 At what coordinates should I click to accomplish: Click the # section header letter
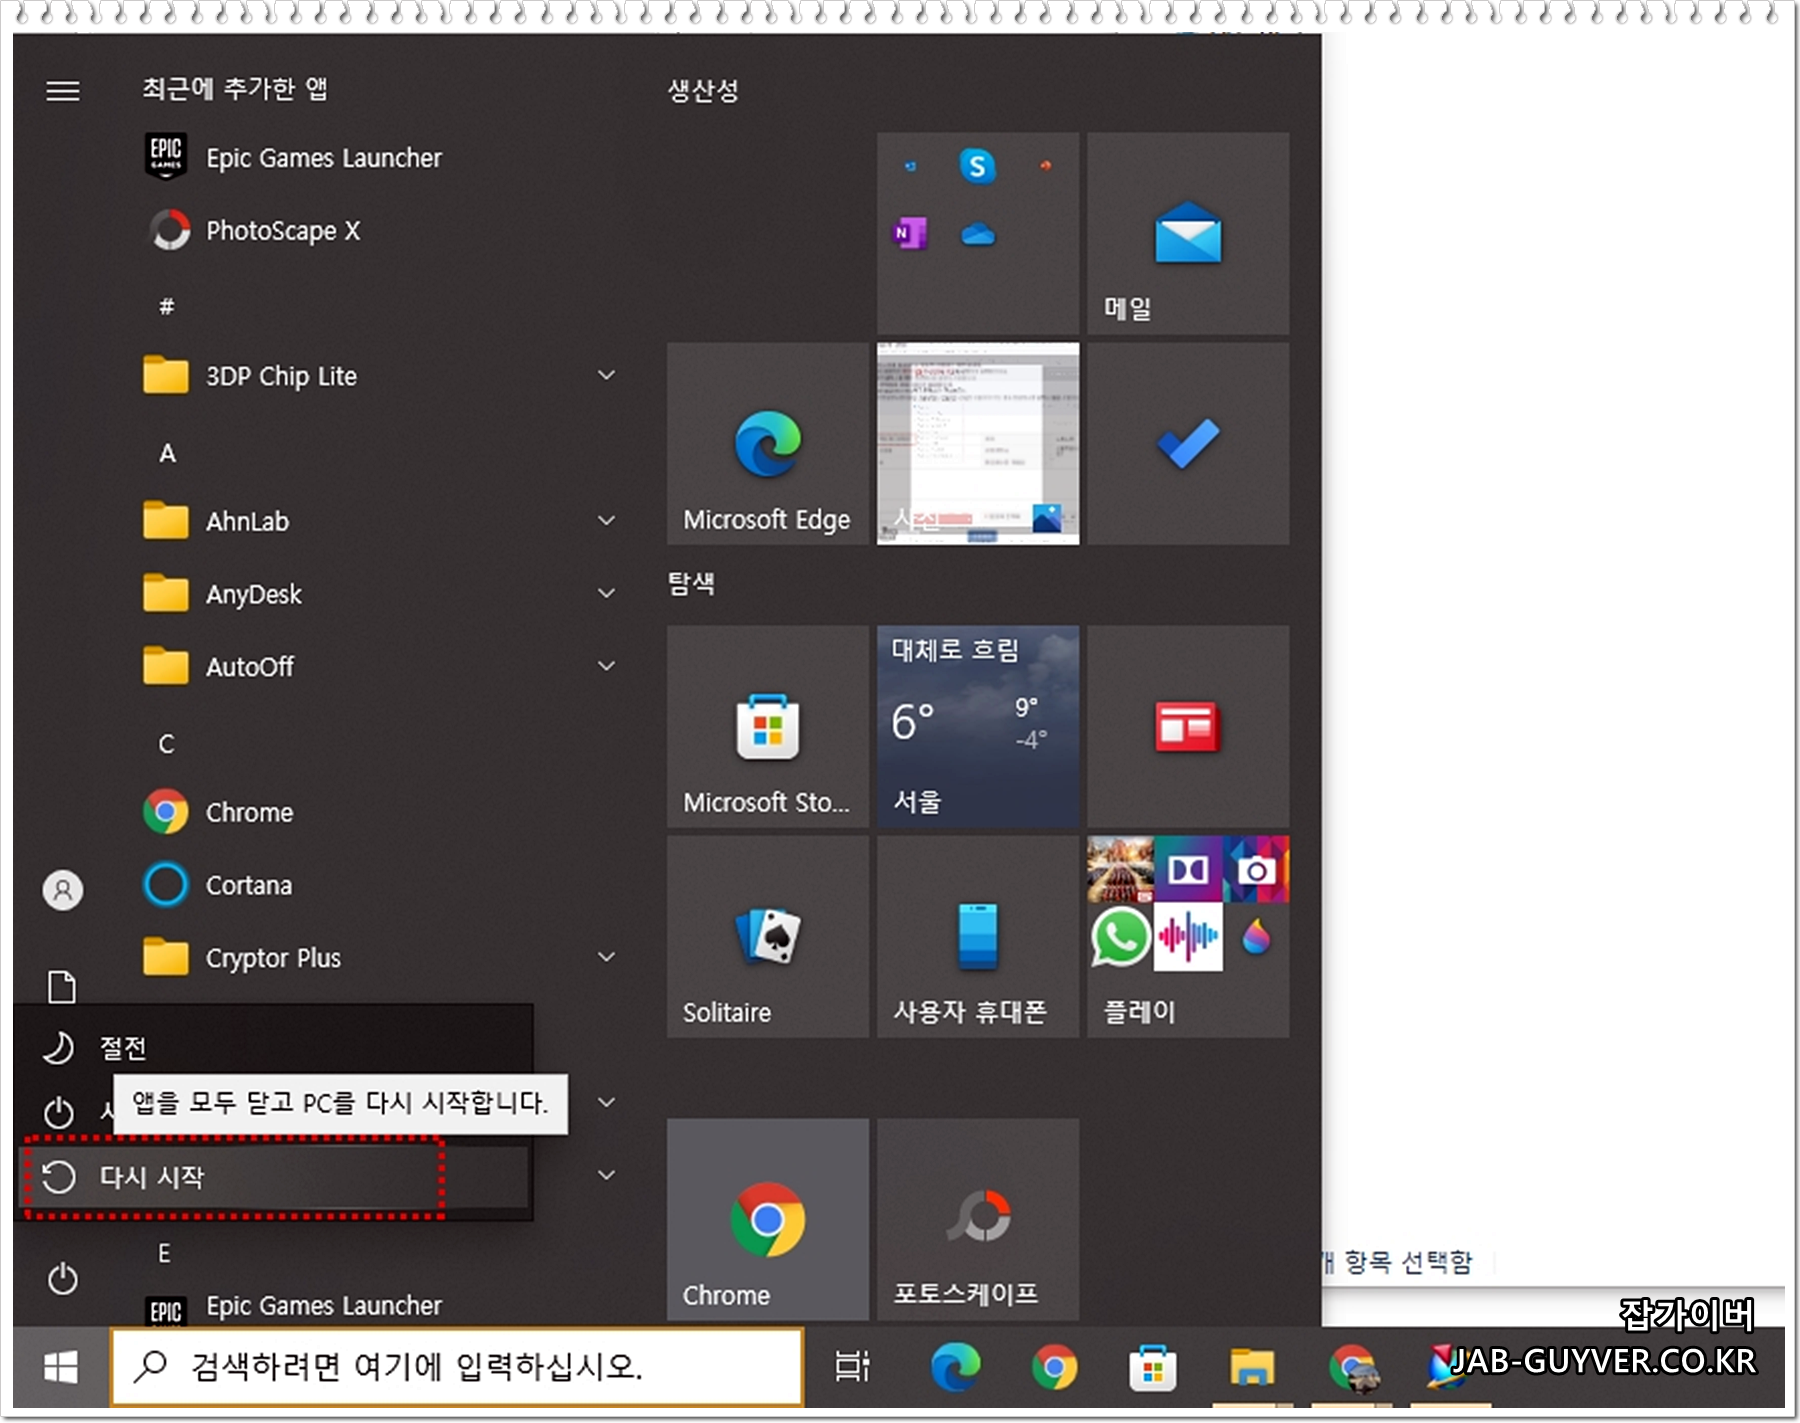point(167,307)
